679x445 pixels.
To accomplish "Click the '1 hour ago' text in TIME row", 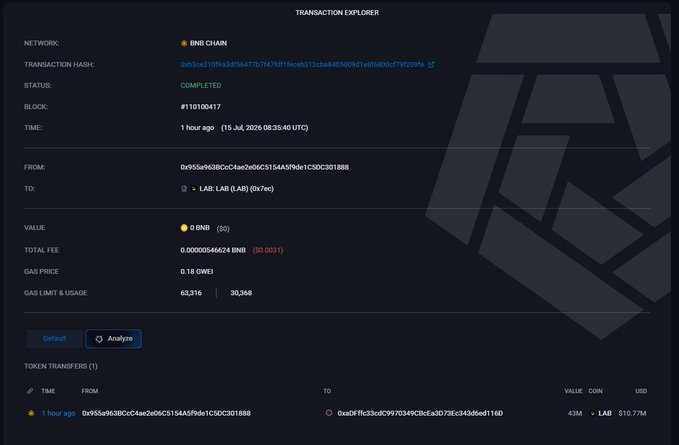I will tap(197, 128).
